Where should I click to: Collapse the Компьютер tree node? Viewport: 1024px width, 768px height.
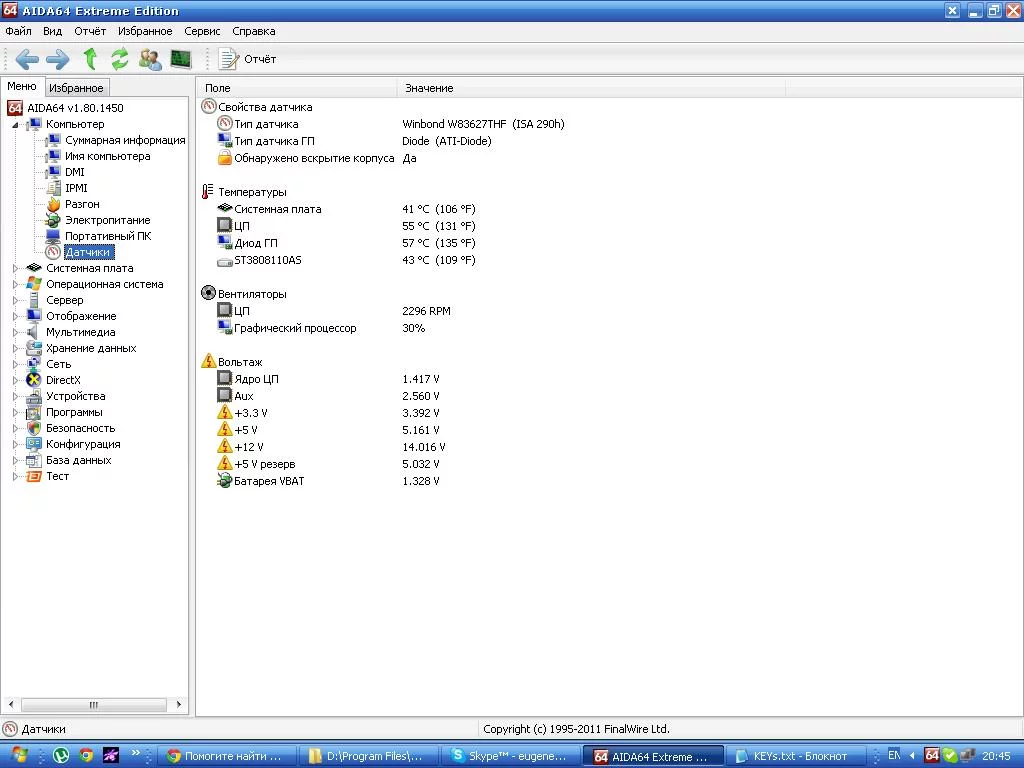[x=15, y=125]
